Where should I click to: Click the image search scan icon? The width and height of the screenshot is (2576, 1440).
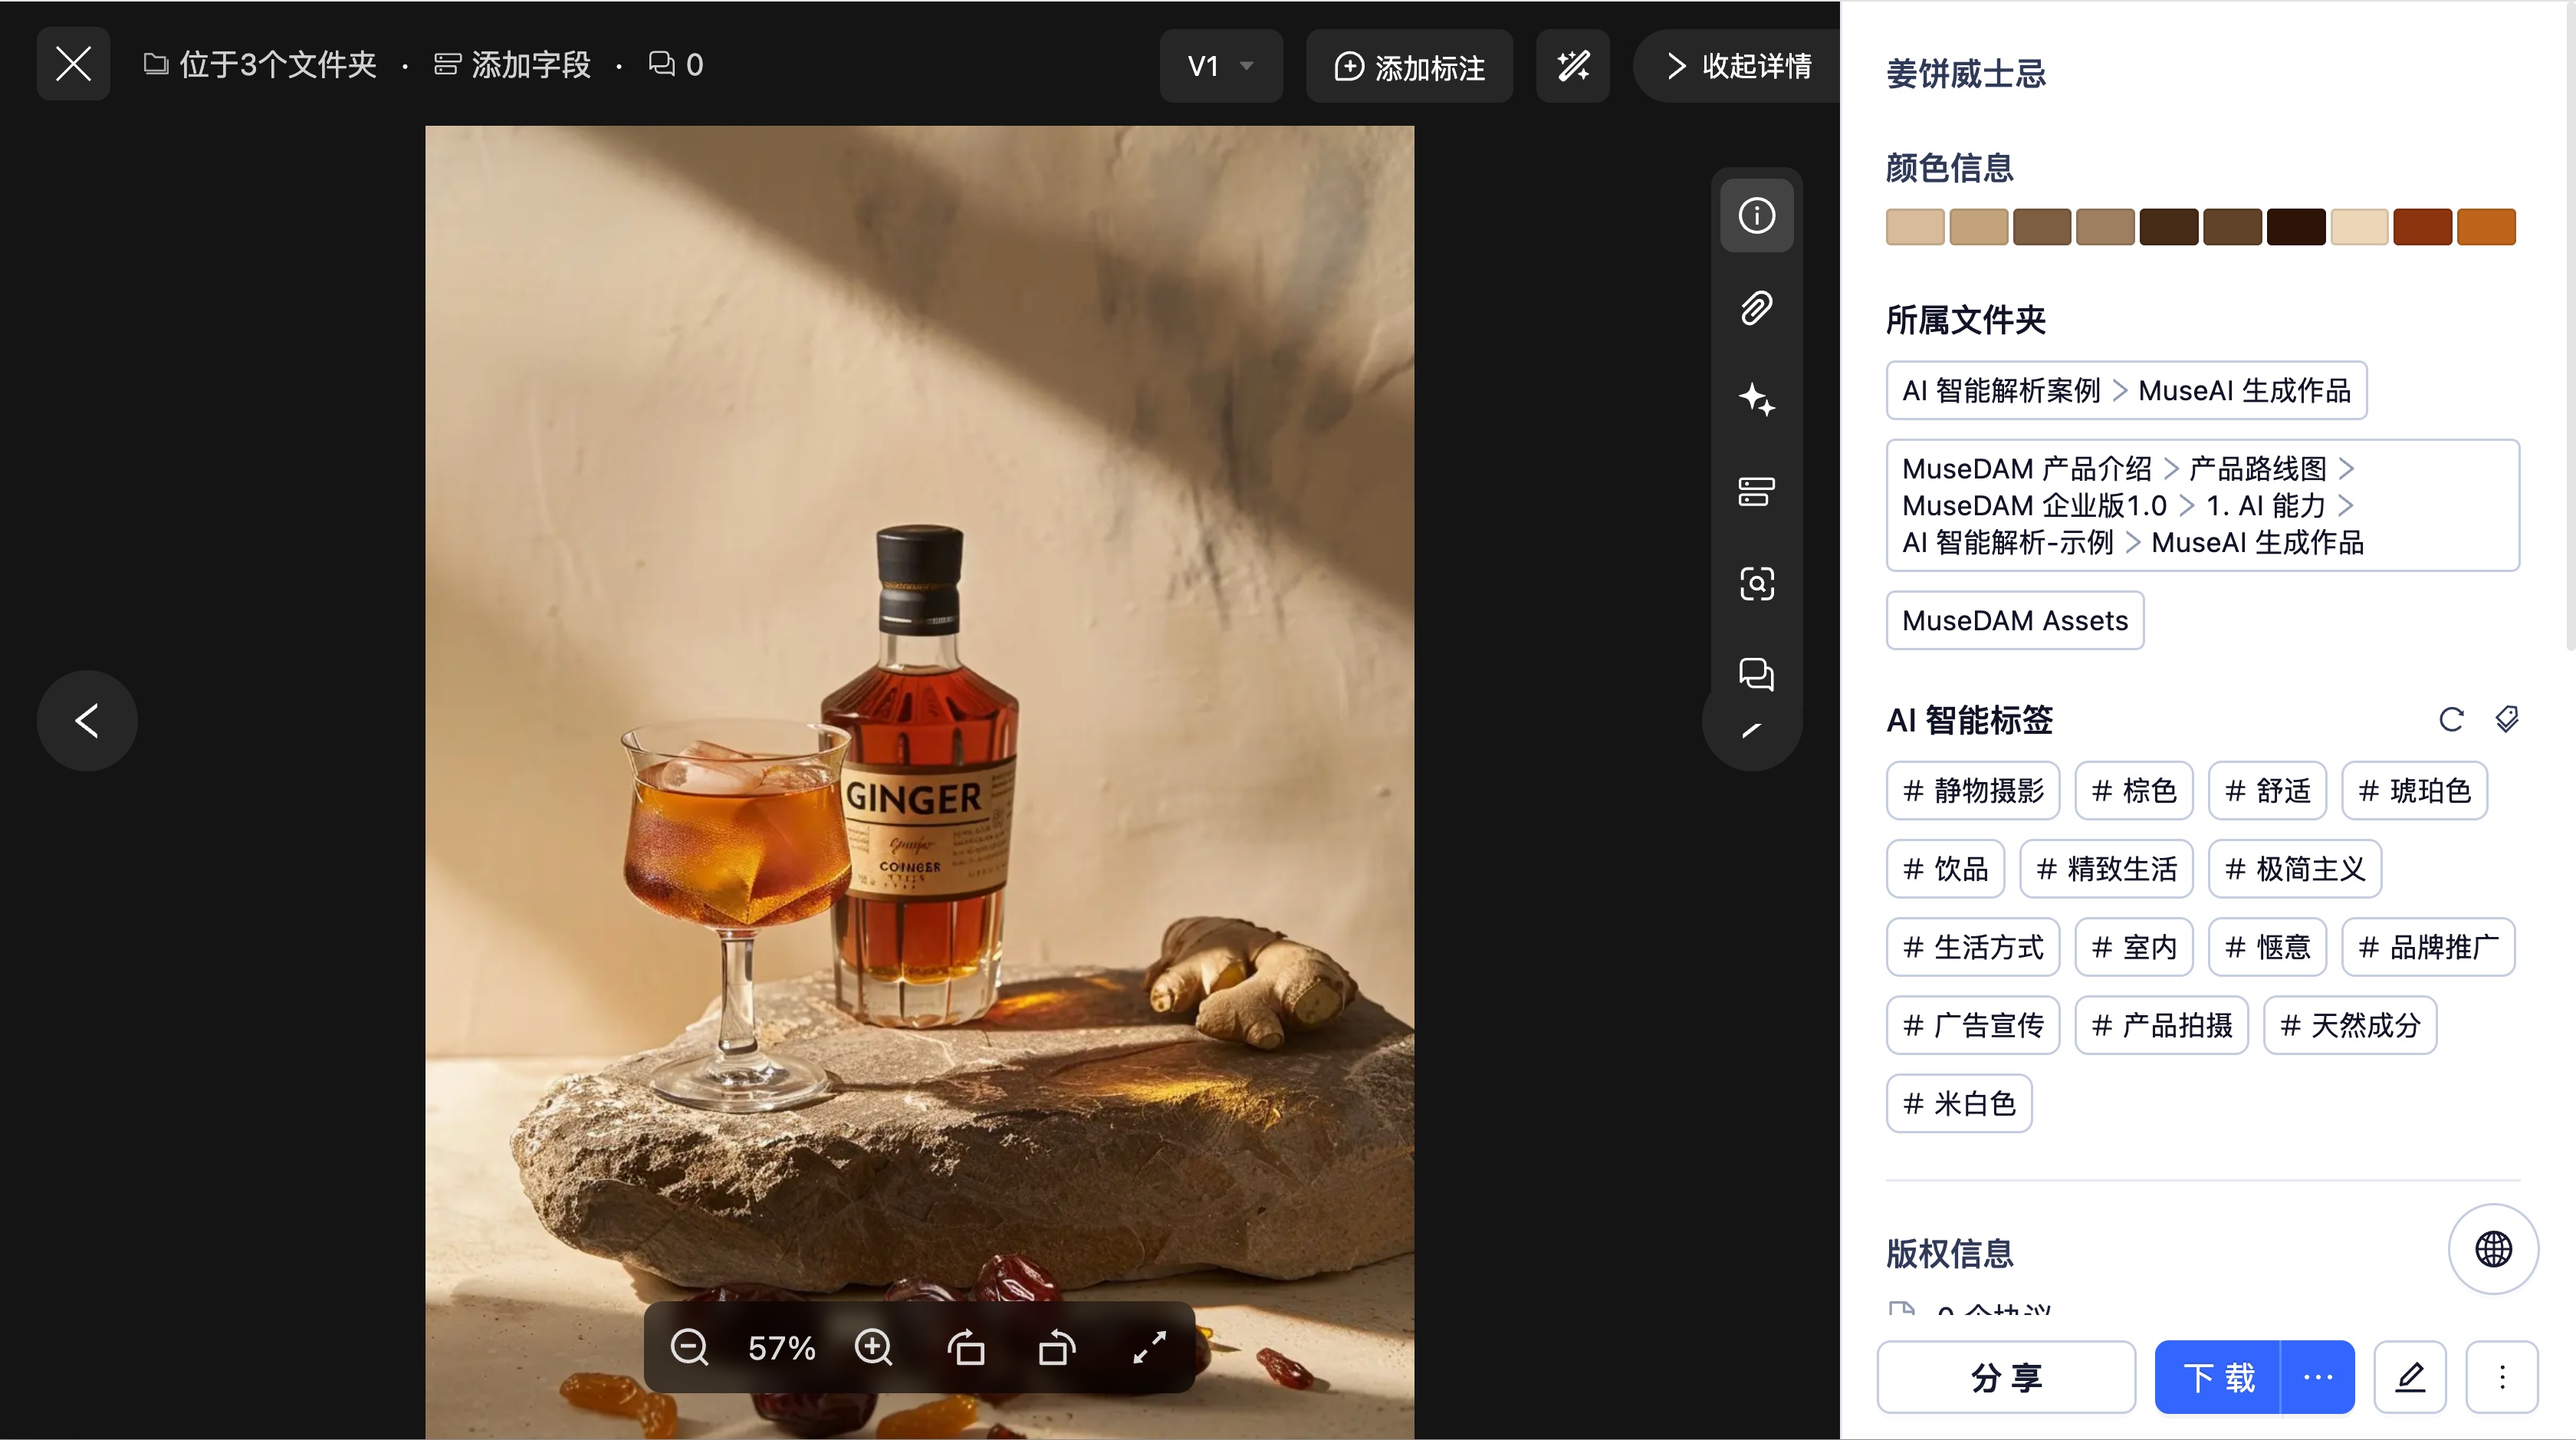click(1756, 583)
